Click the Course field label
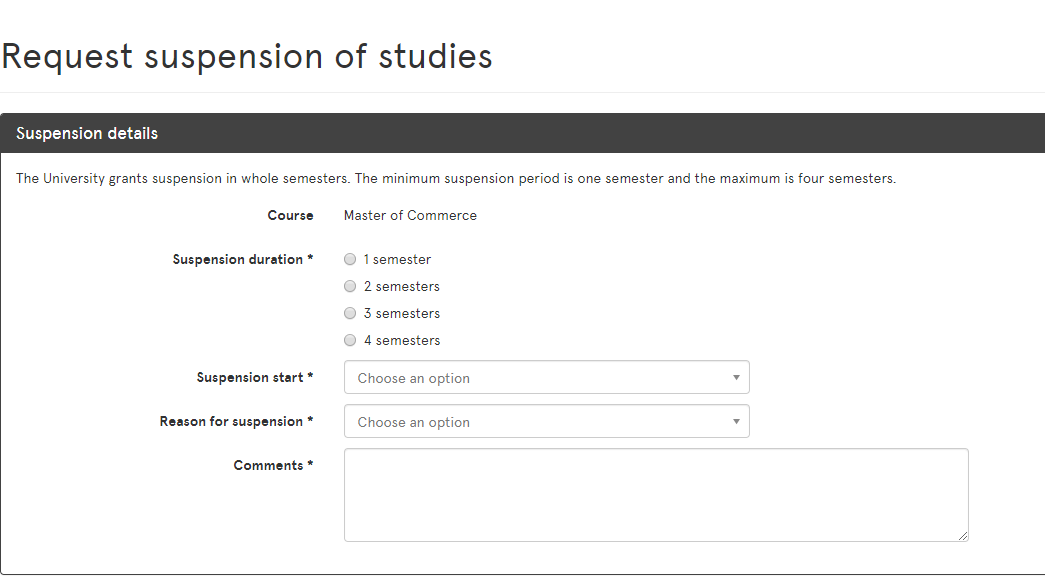 [290, 215]
